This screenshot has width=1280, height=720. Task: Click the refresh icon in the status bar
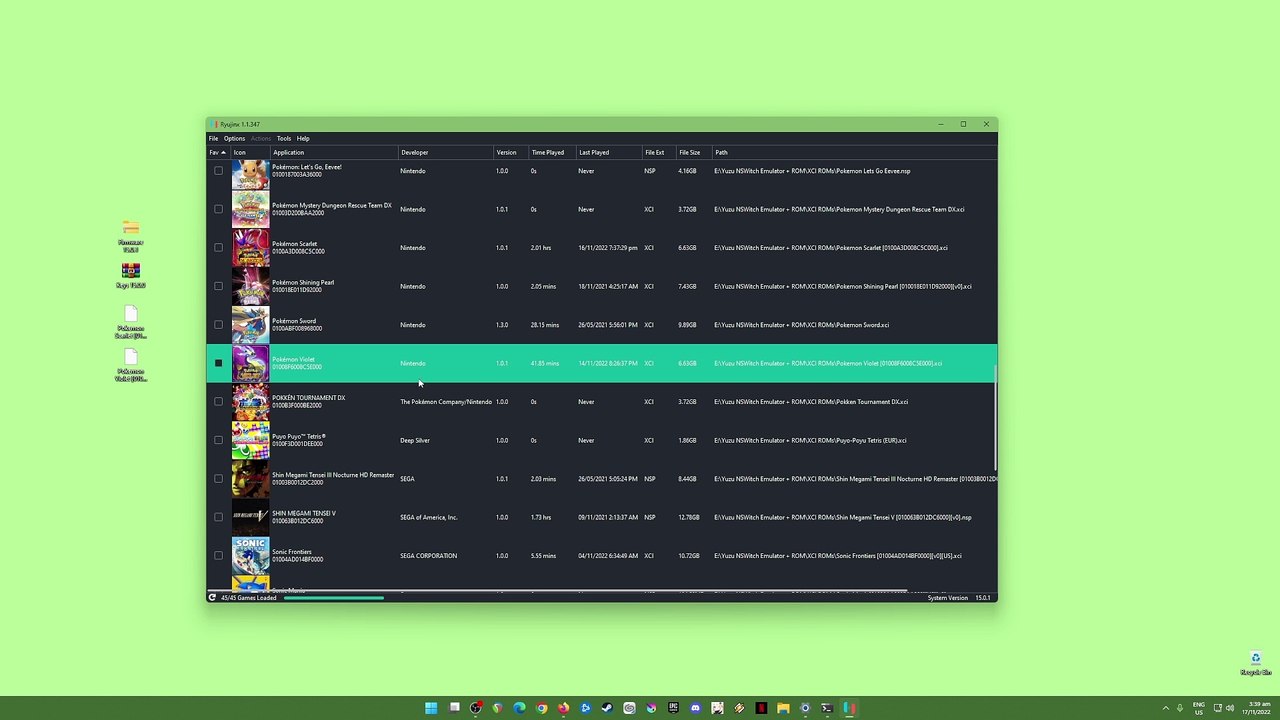(212, 598)
